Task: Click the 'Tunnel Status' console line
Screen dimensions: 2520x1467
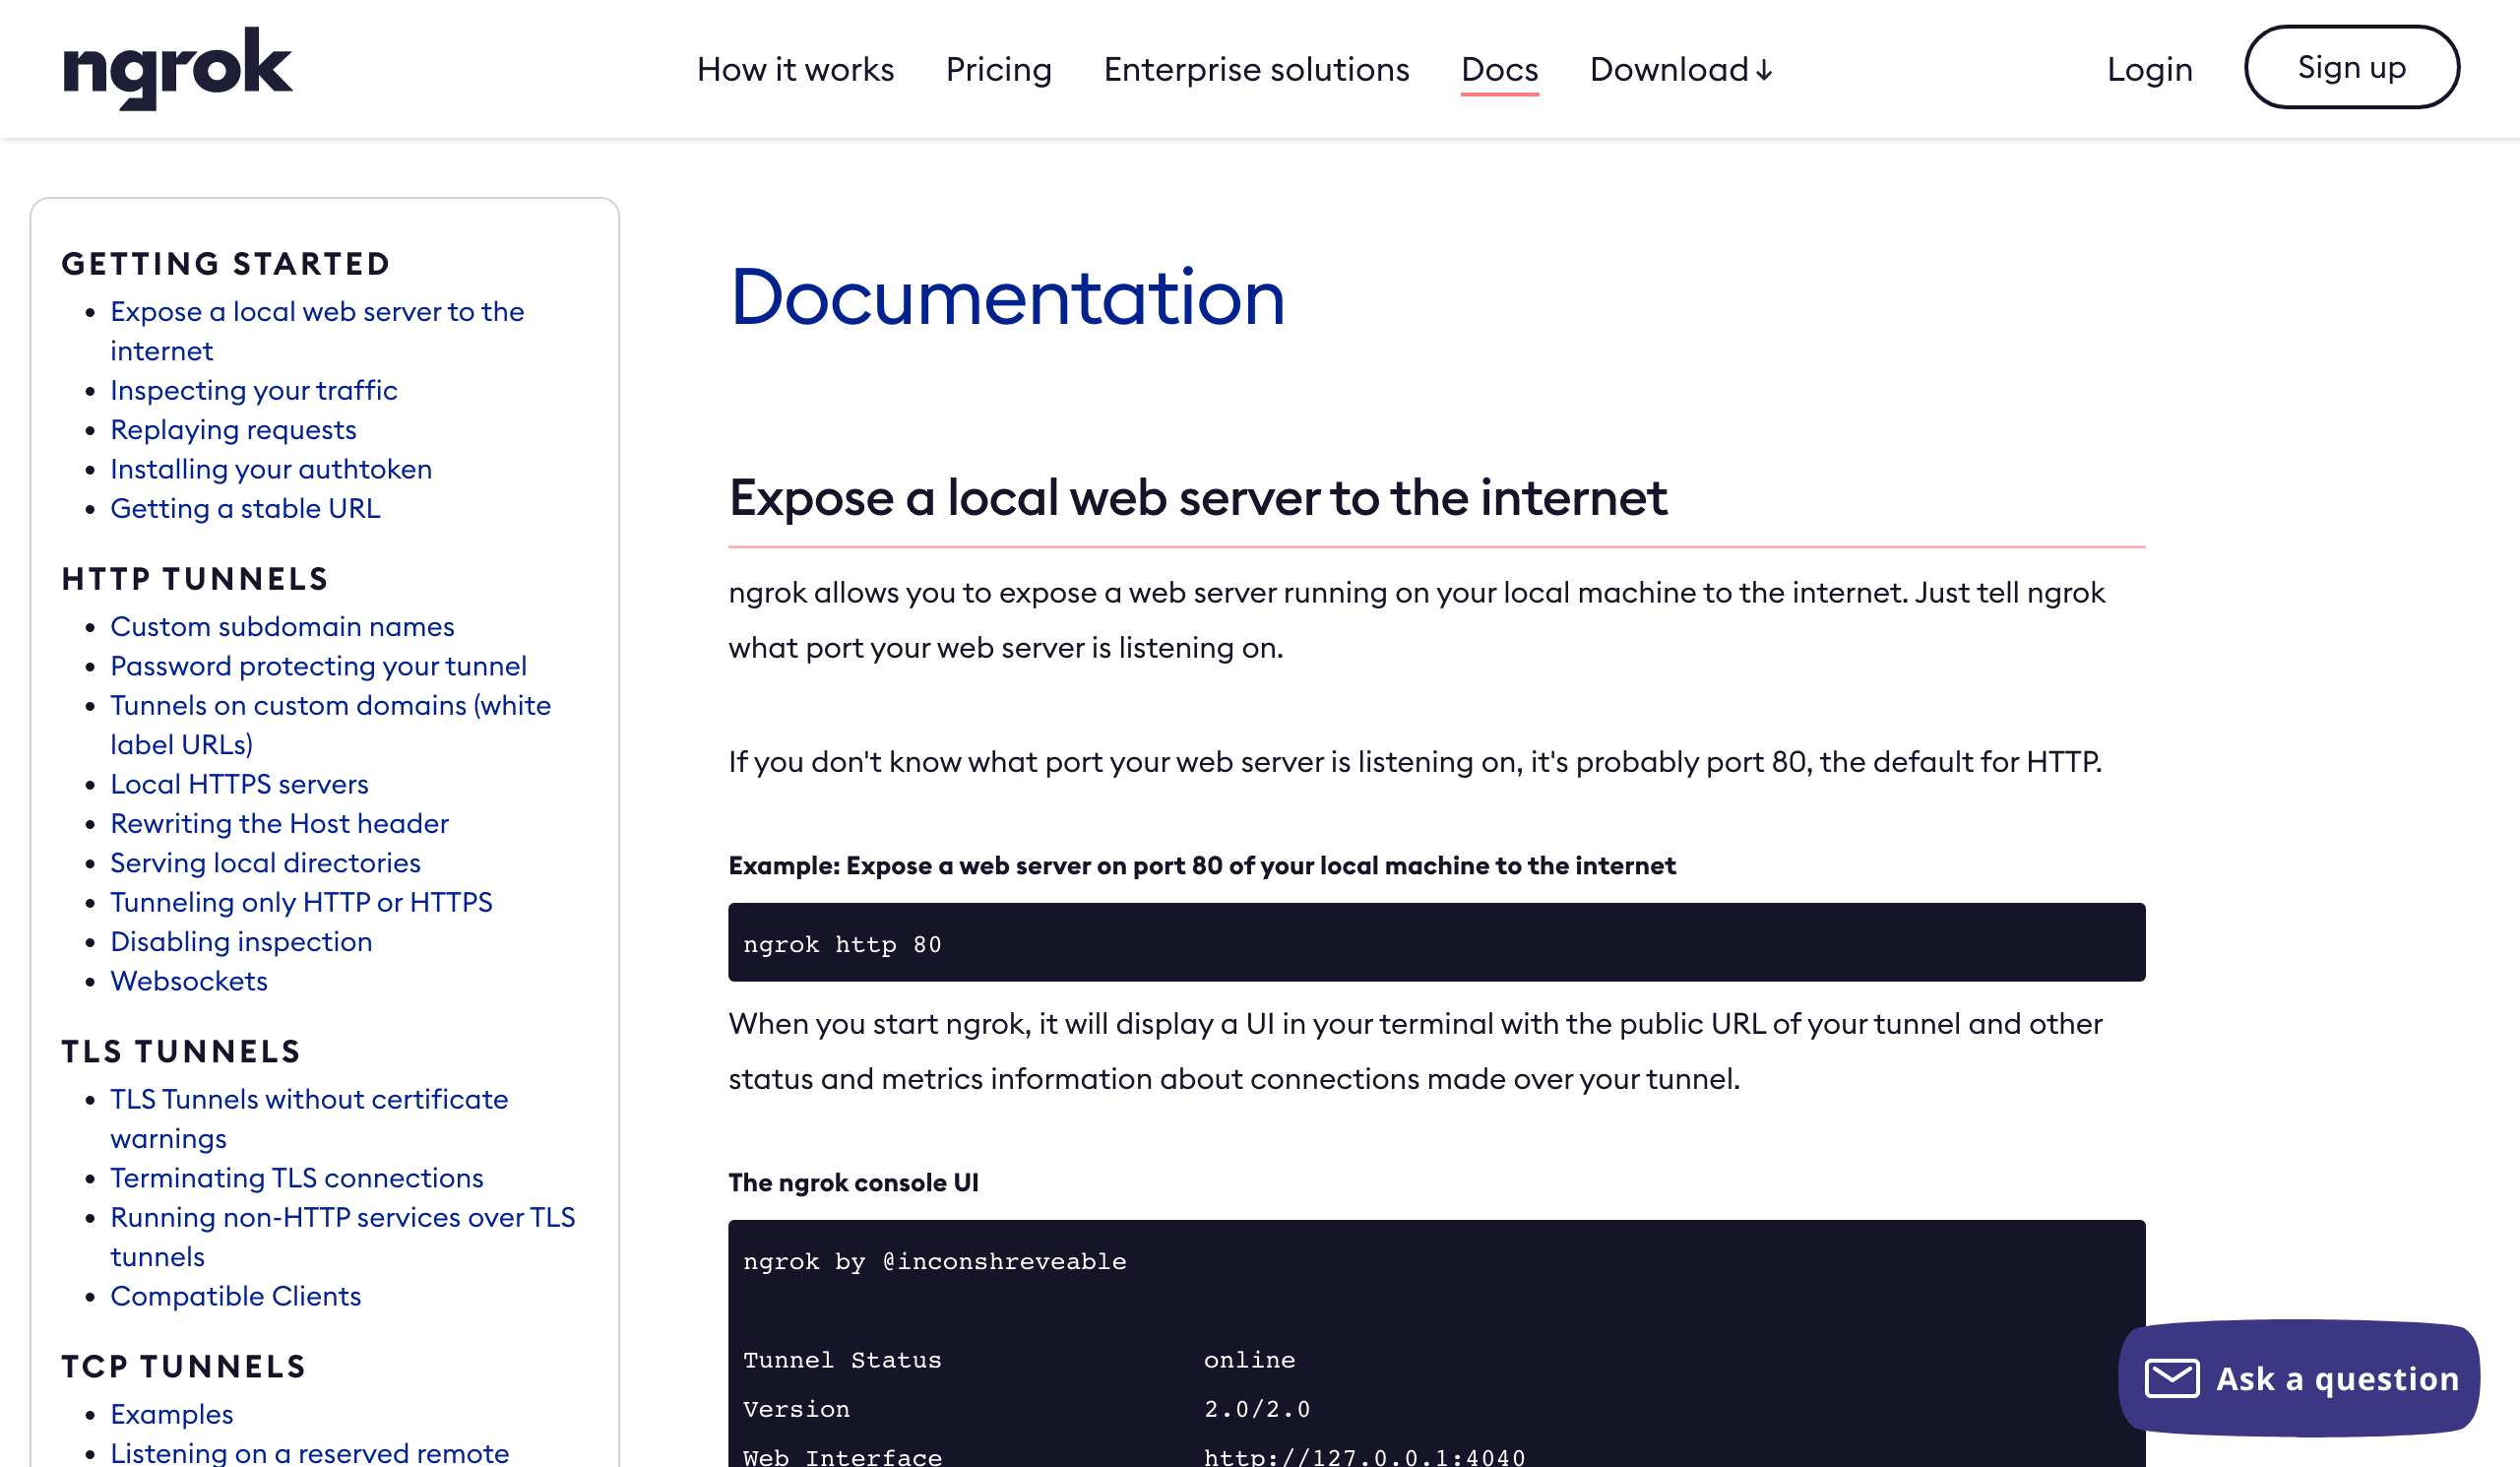Action: tap(1019, 1360)
